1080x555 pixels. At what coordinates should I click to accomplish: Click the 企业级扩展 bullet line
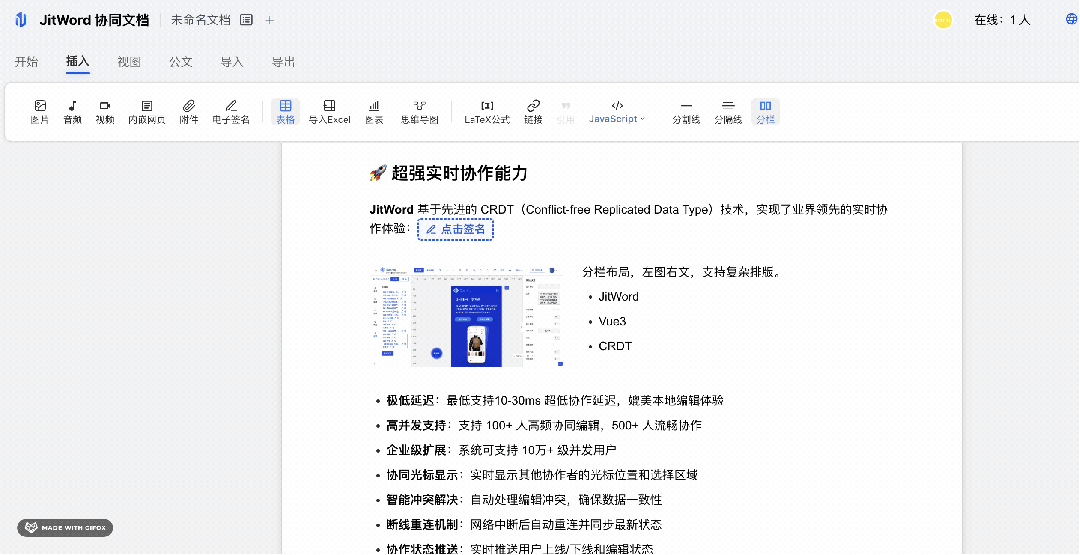[501, 450]
